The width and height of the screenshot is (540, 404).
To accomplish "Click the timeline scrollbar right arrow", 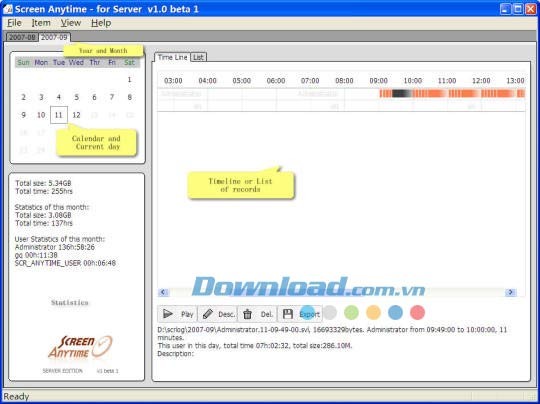I will [511, 292].
